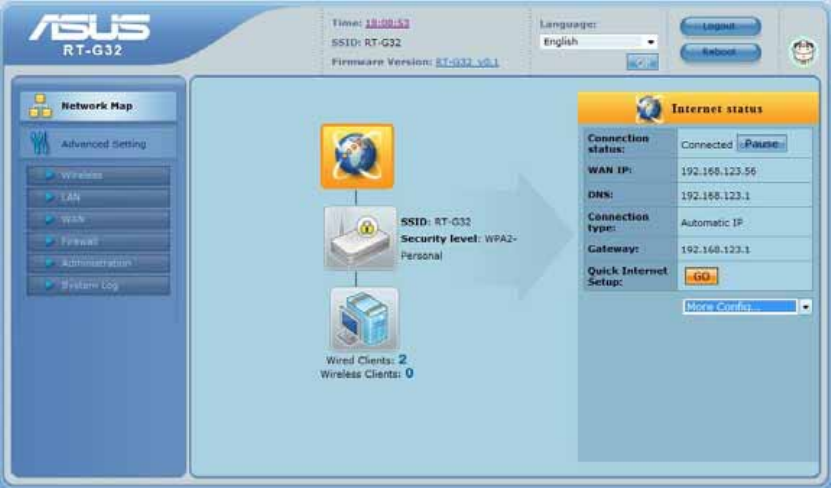
Task: Click the Gateway value 192.168.123.1
Action: 715,250
